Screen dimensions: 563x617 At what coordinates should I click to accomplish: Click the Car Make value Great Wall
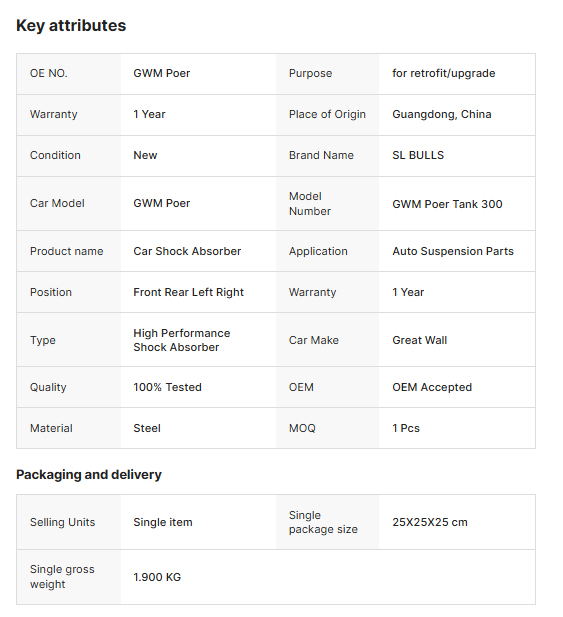click(x=419, y=340)
